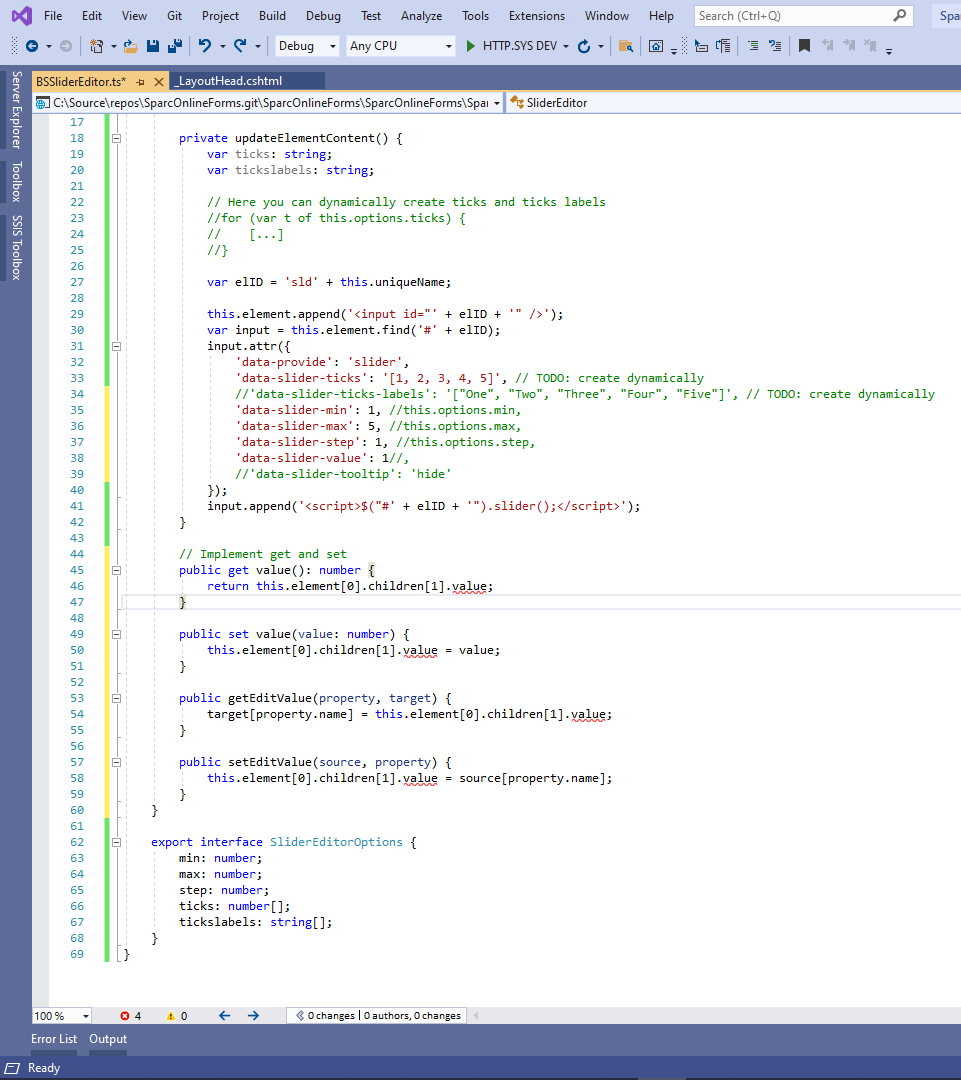
Task: Open the file path navigation dropdown
Action: [x=497, y=103]
